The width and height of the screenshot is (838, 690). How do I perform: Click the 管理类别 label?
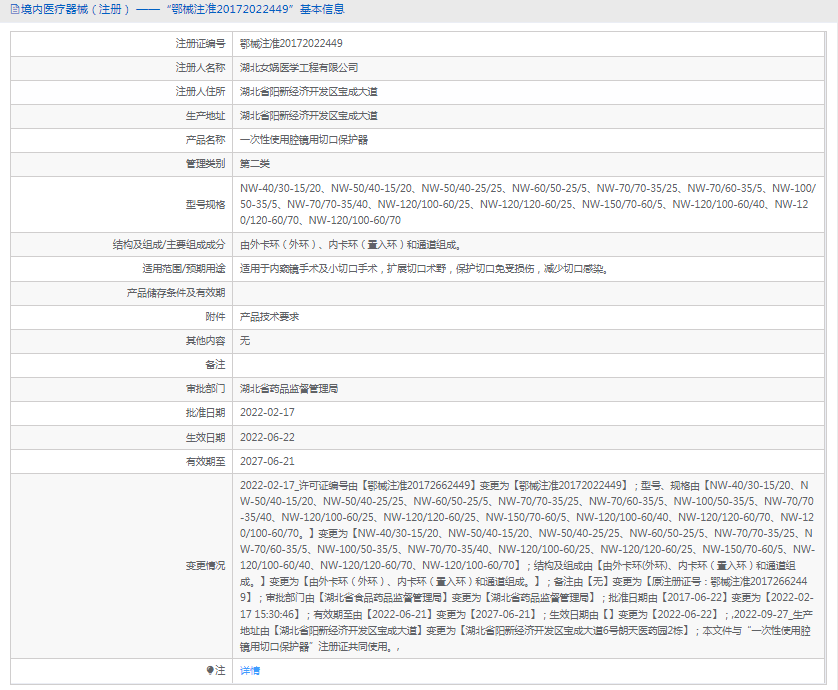pyautogui.click(x=205, y=164)
